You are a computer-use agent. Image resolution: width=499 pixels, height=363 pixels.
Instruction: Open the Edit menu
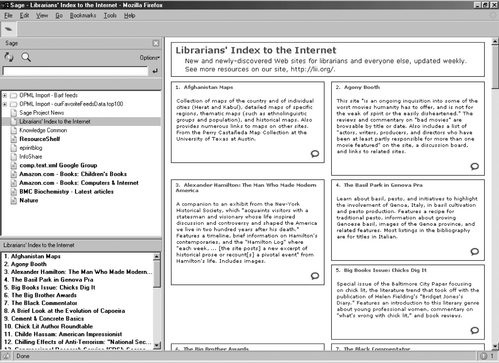pos(24,15)
